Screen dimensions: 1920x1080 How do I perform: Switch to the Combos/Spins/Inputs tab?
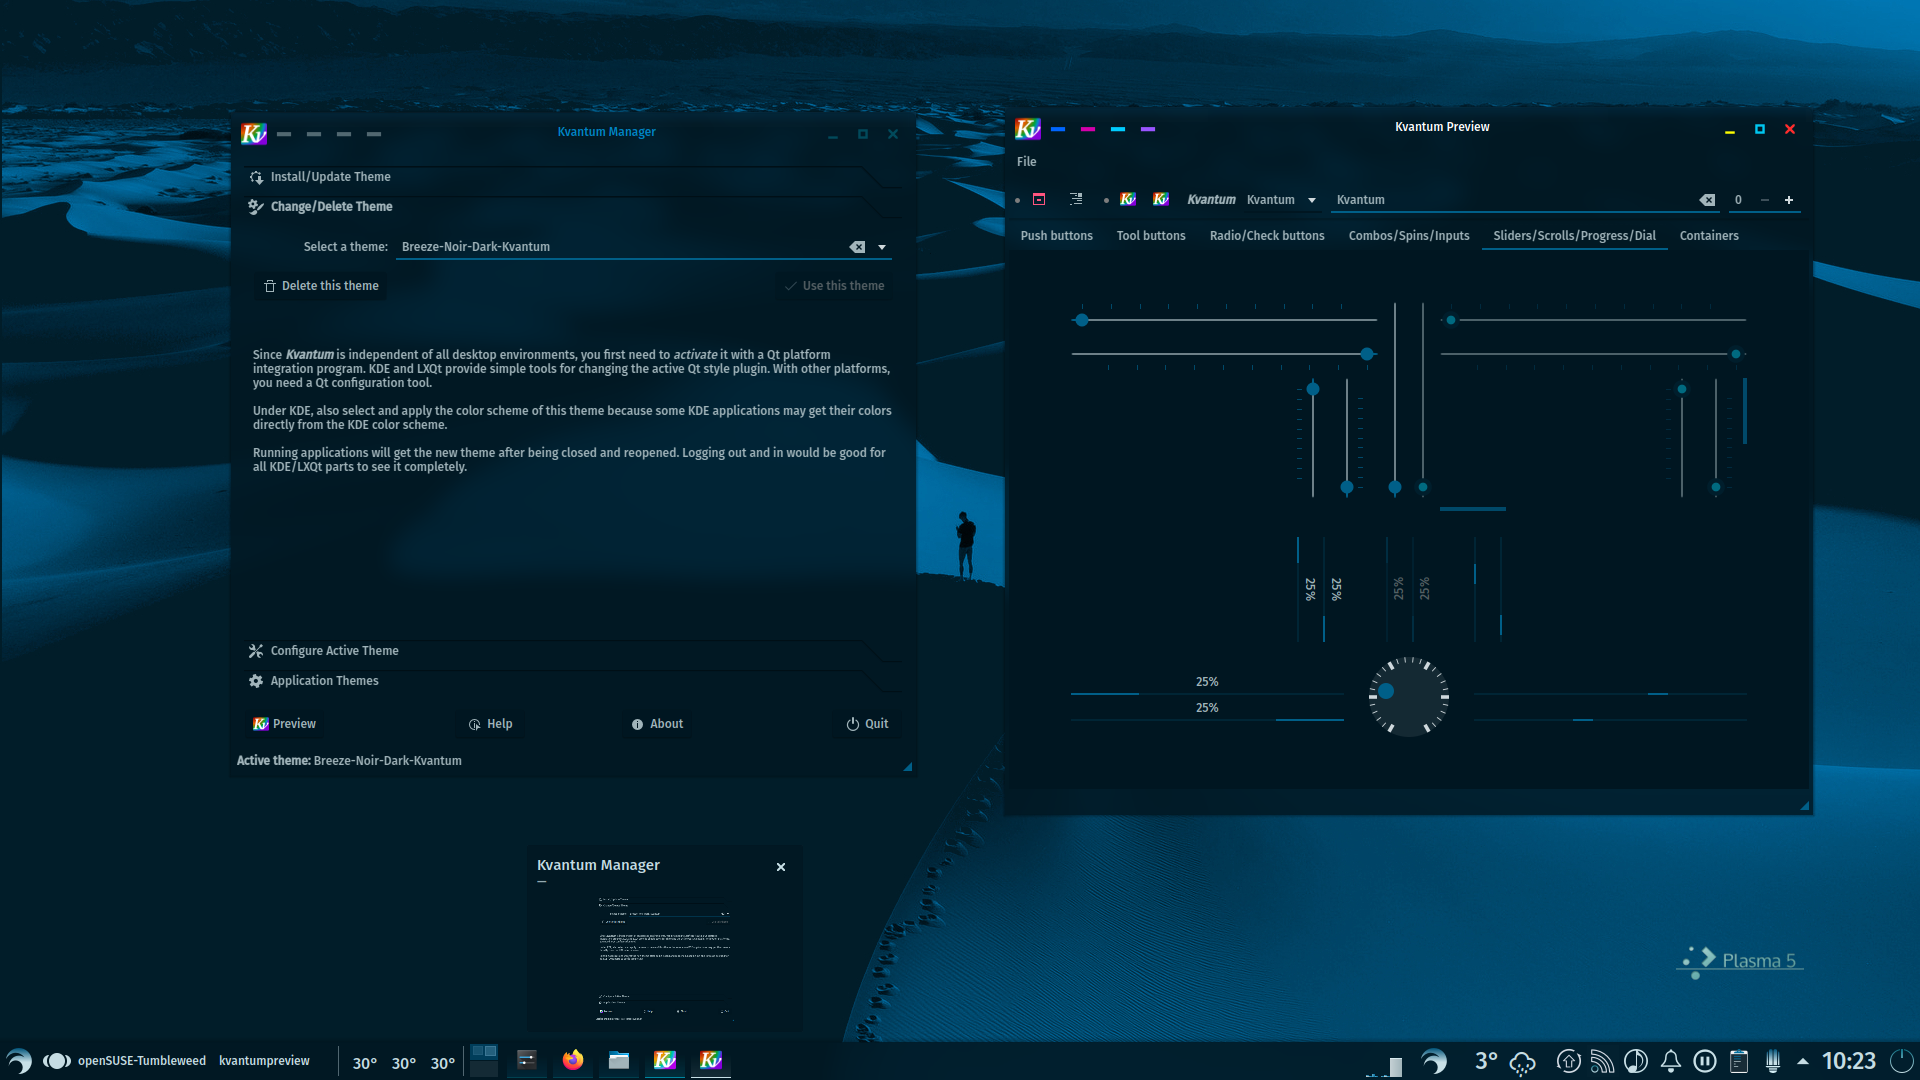1409,236
